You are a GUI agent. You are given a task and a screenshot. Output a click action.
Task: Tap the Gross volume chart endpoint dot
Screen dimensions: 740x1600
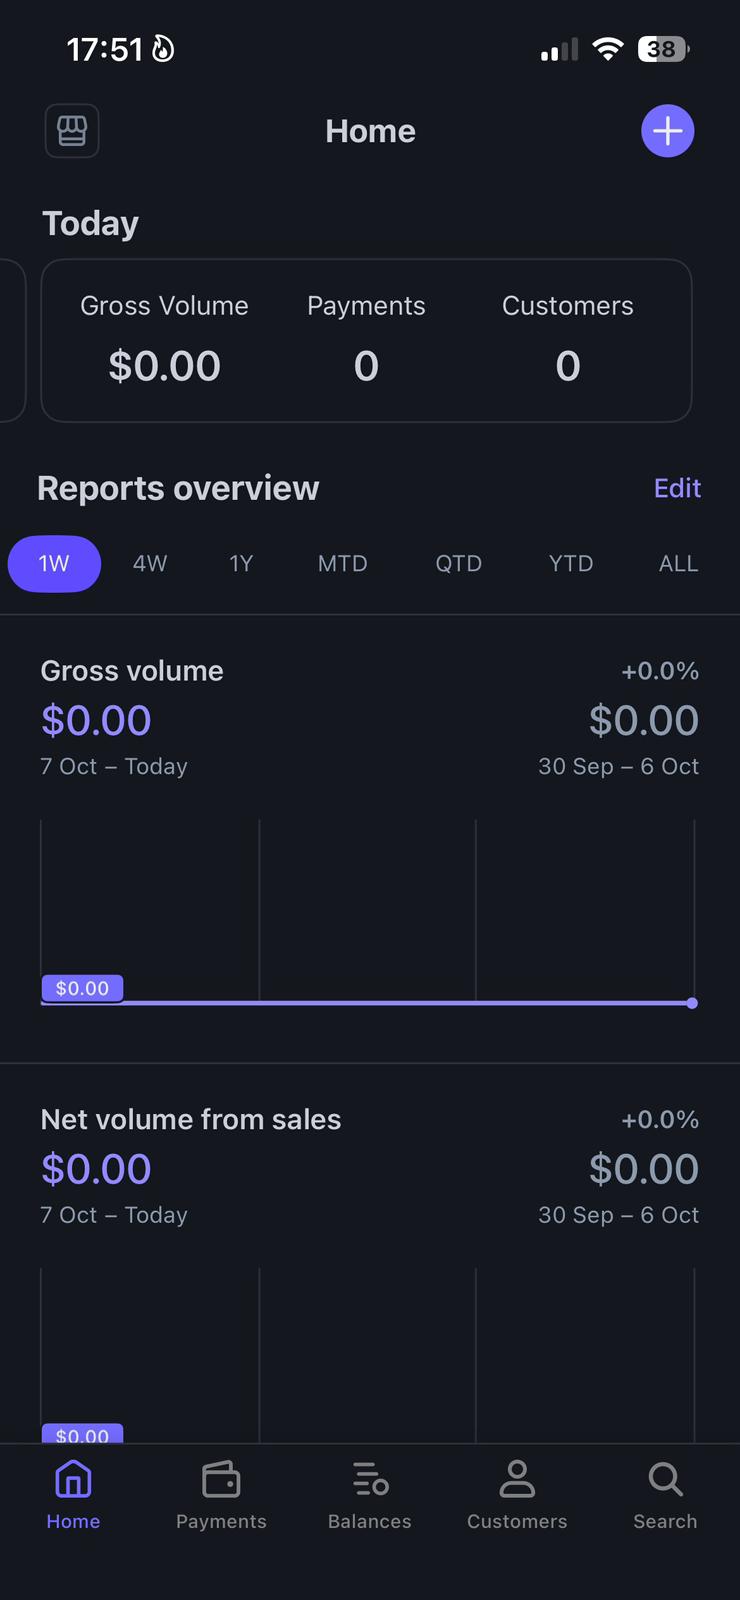click(x=692, y=1003)
